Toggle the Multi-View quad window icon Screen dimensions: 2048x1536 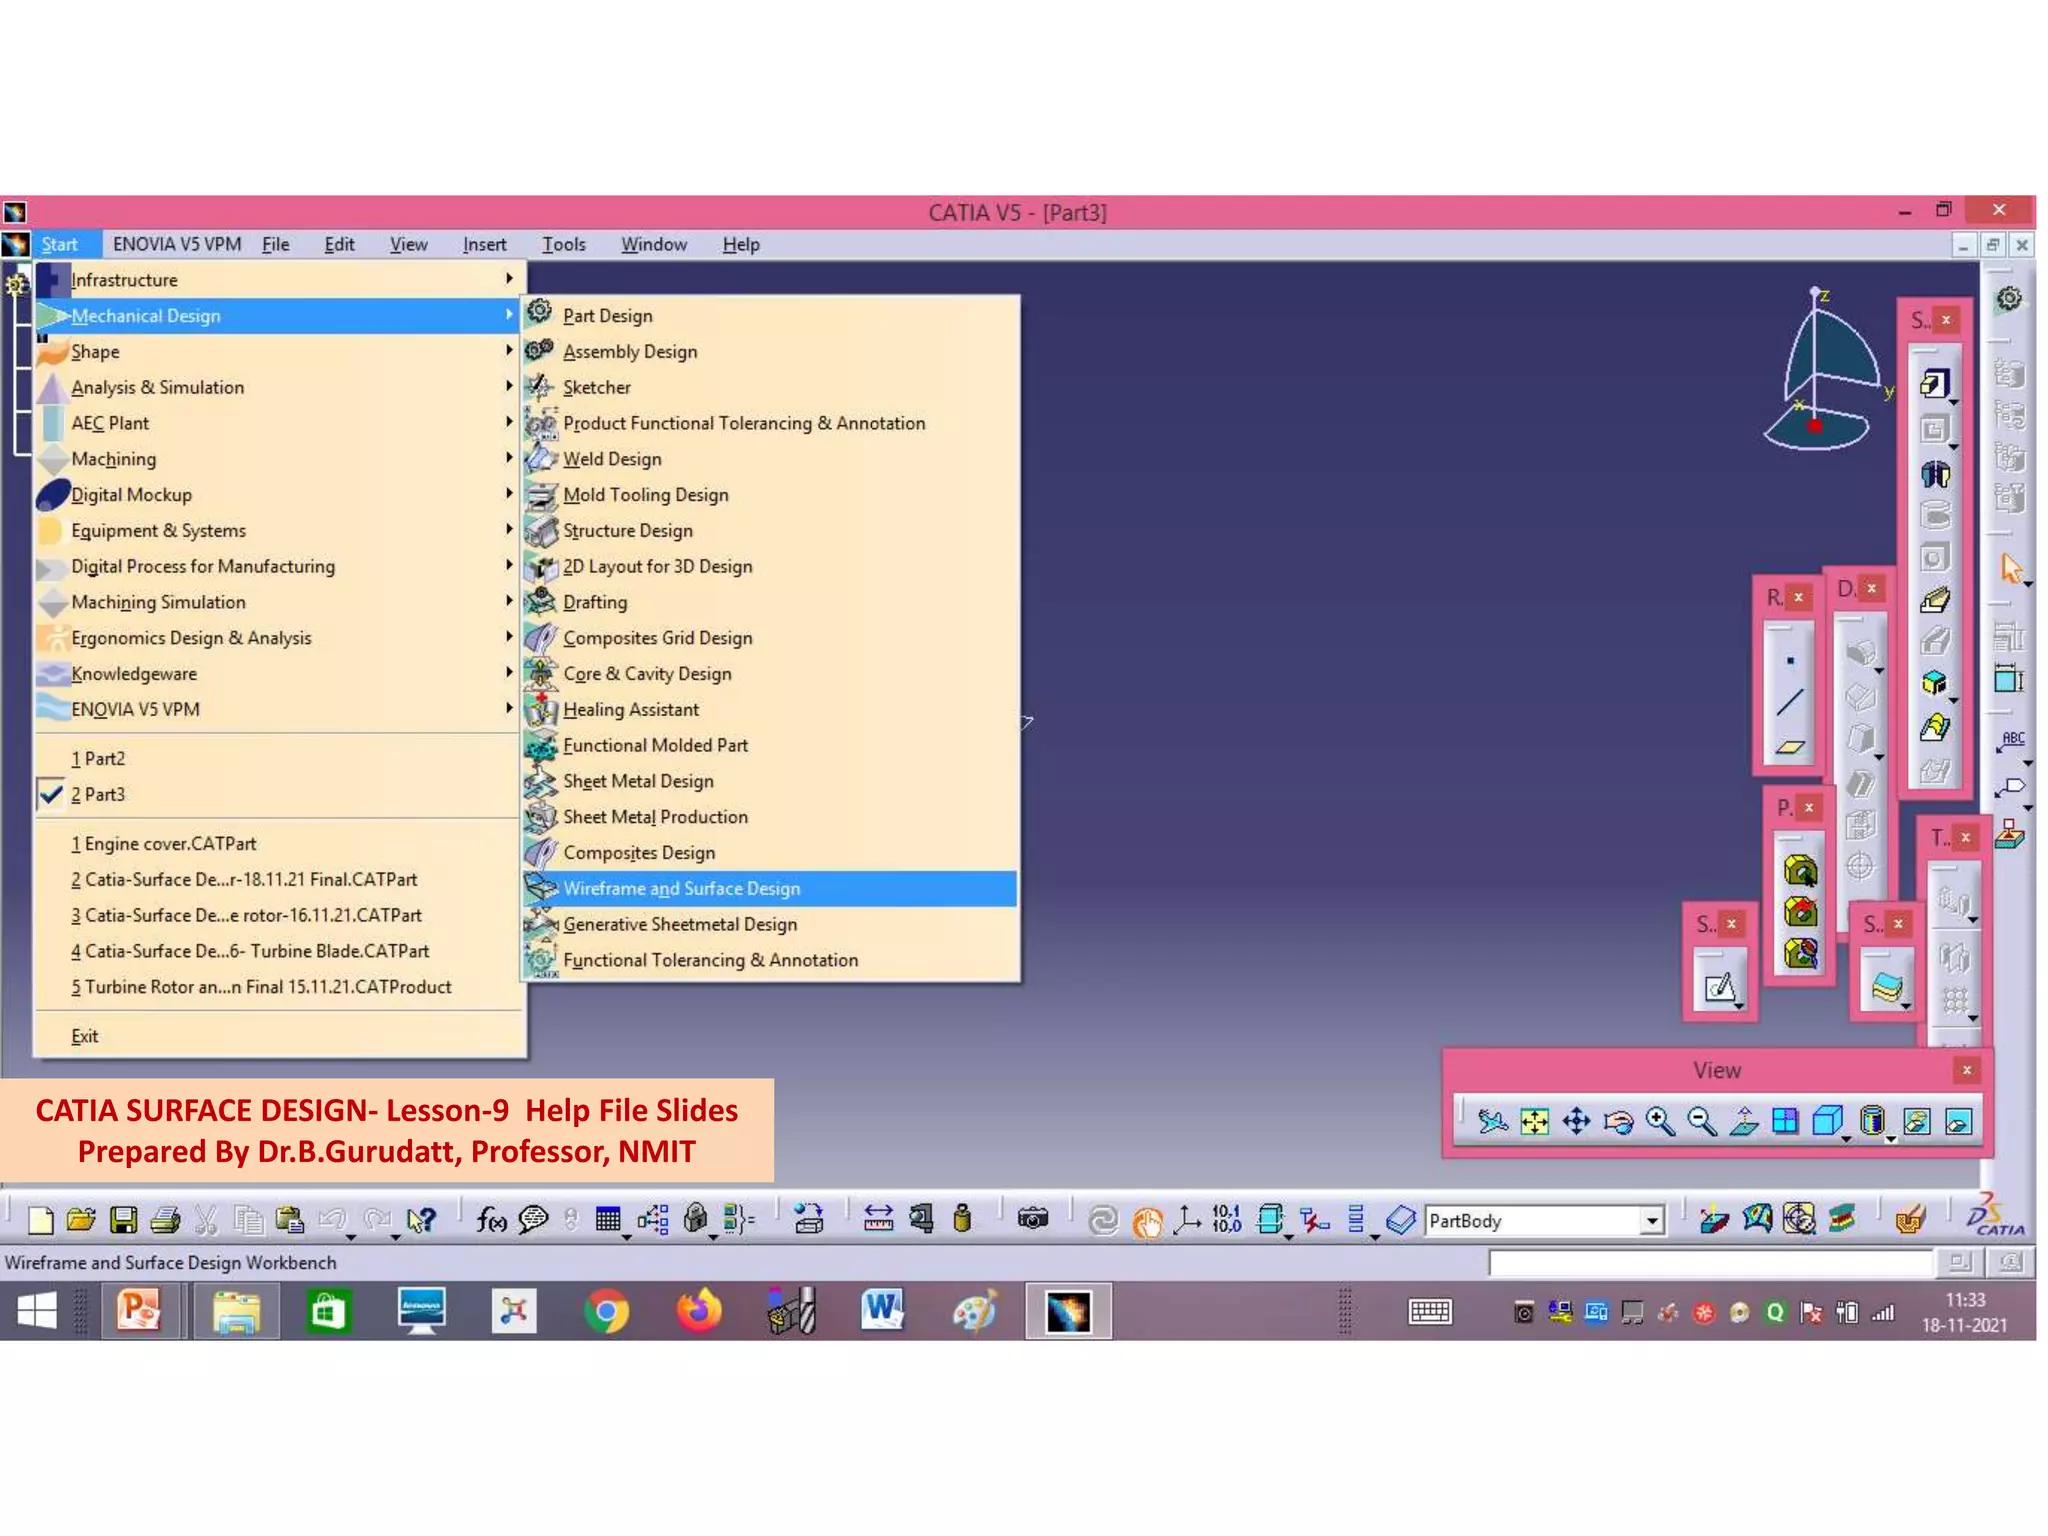pos(1785,1122)
